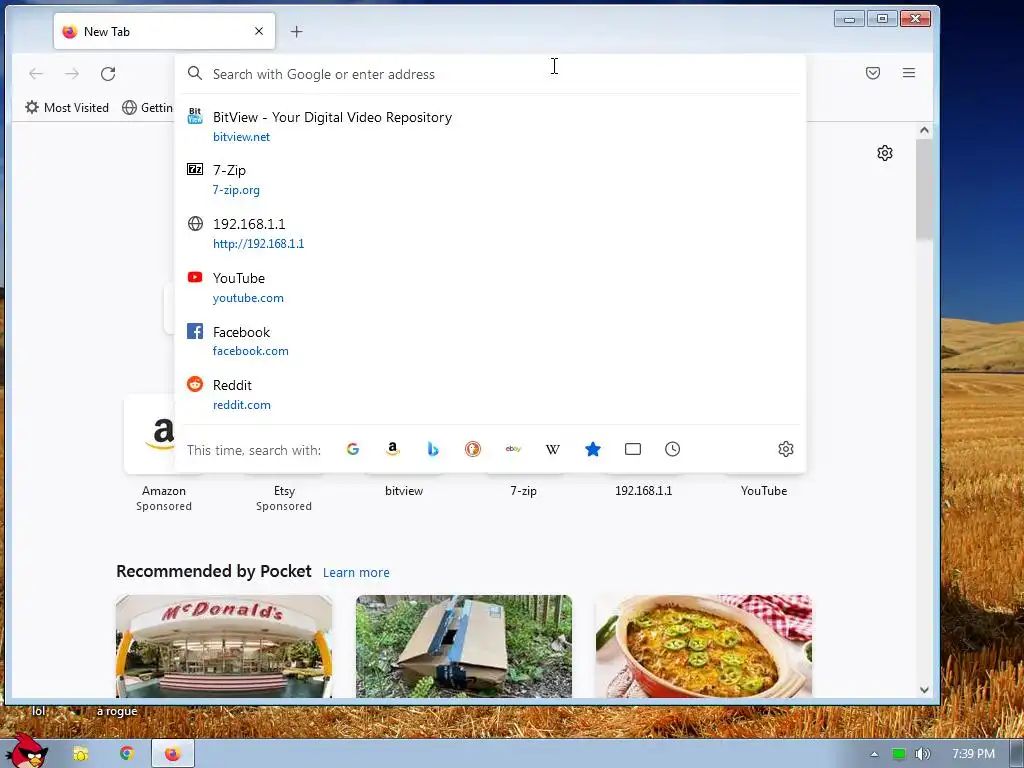Open Angry Birds start button
This screenshot has width=1024, height=768.
[26, 752]
